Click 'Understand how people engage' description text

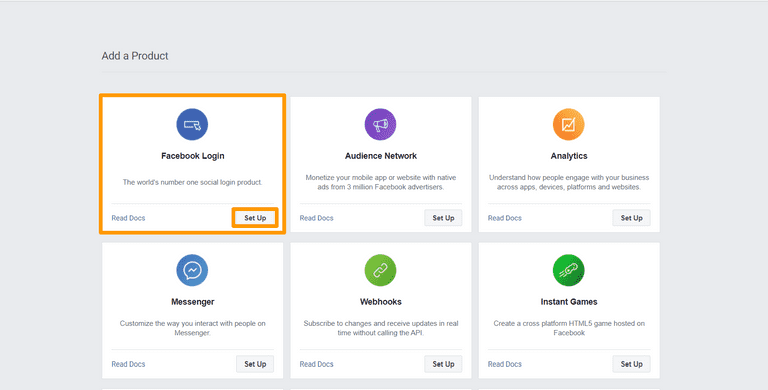click(x=569, y=182)
